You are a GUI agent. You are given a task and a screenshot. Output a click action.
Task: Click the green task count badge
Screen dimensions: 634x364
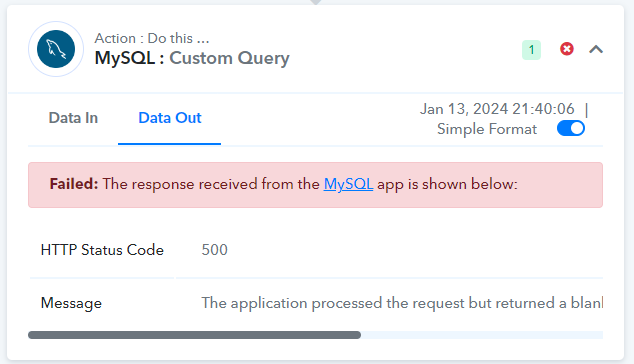(x=531, y=50)
